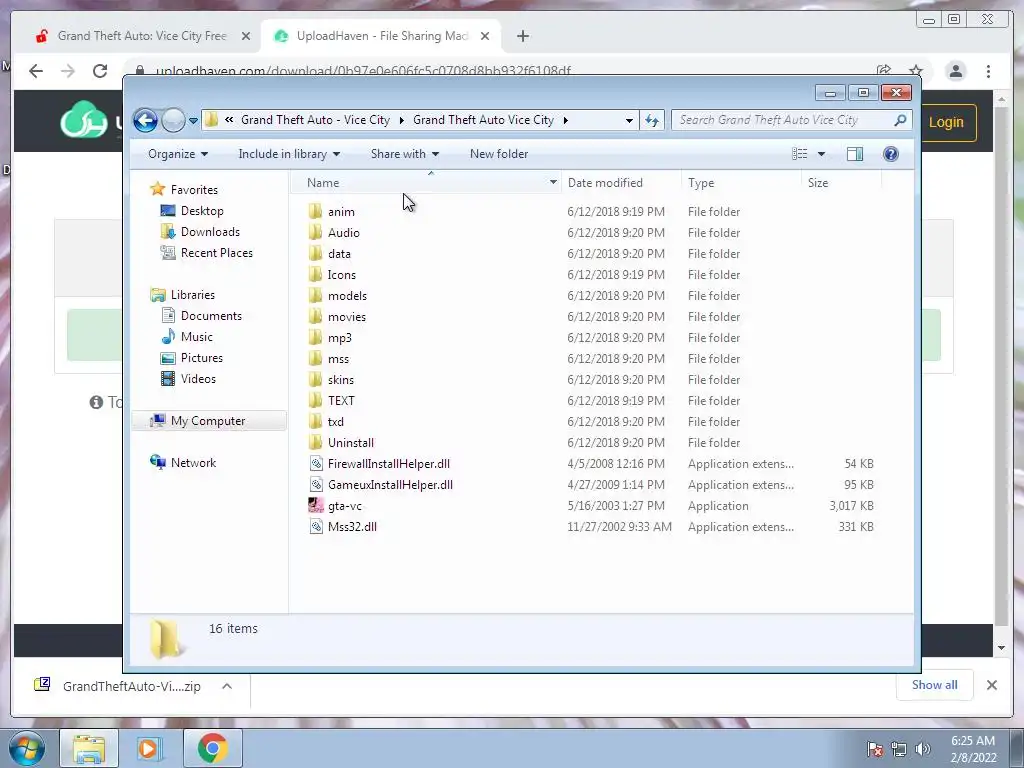Image resolution: width=1024 pixels, height=768 pixels.
Task: Open Network in navigation pane
Action: click(193, 462)
